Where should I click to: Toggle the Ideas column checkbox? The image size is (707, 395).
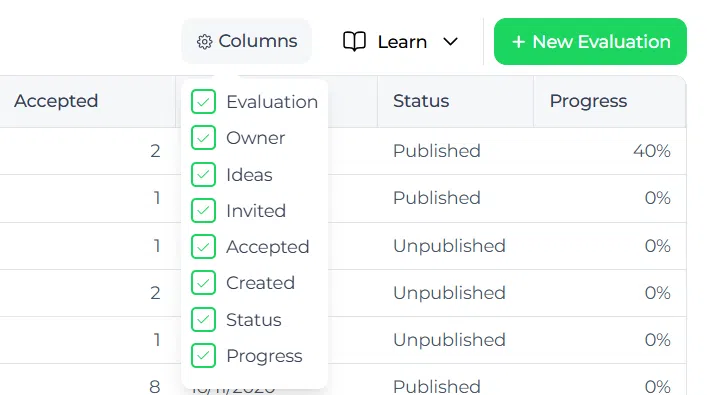(x=203, y=175)
